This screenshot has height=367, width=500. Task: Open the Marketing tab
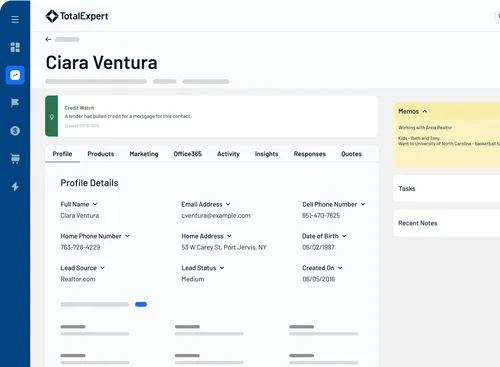144,154
